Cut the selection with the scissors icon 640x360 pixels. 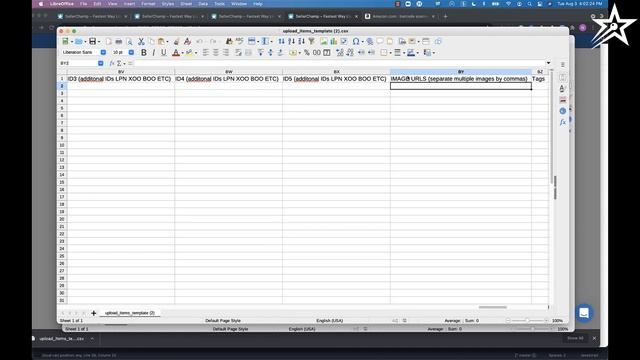point(141,41)
